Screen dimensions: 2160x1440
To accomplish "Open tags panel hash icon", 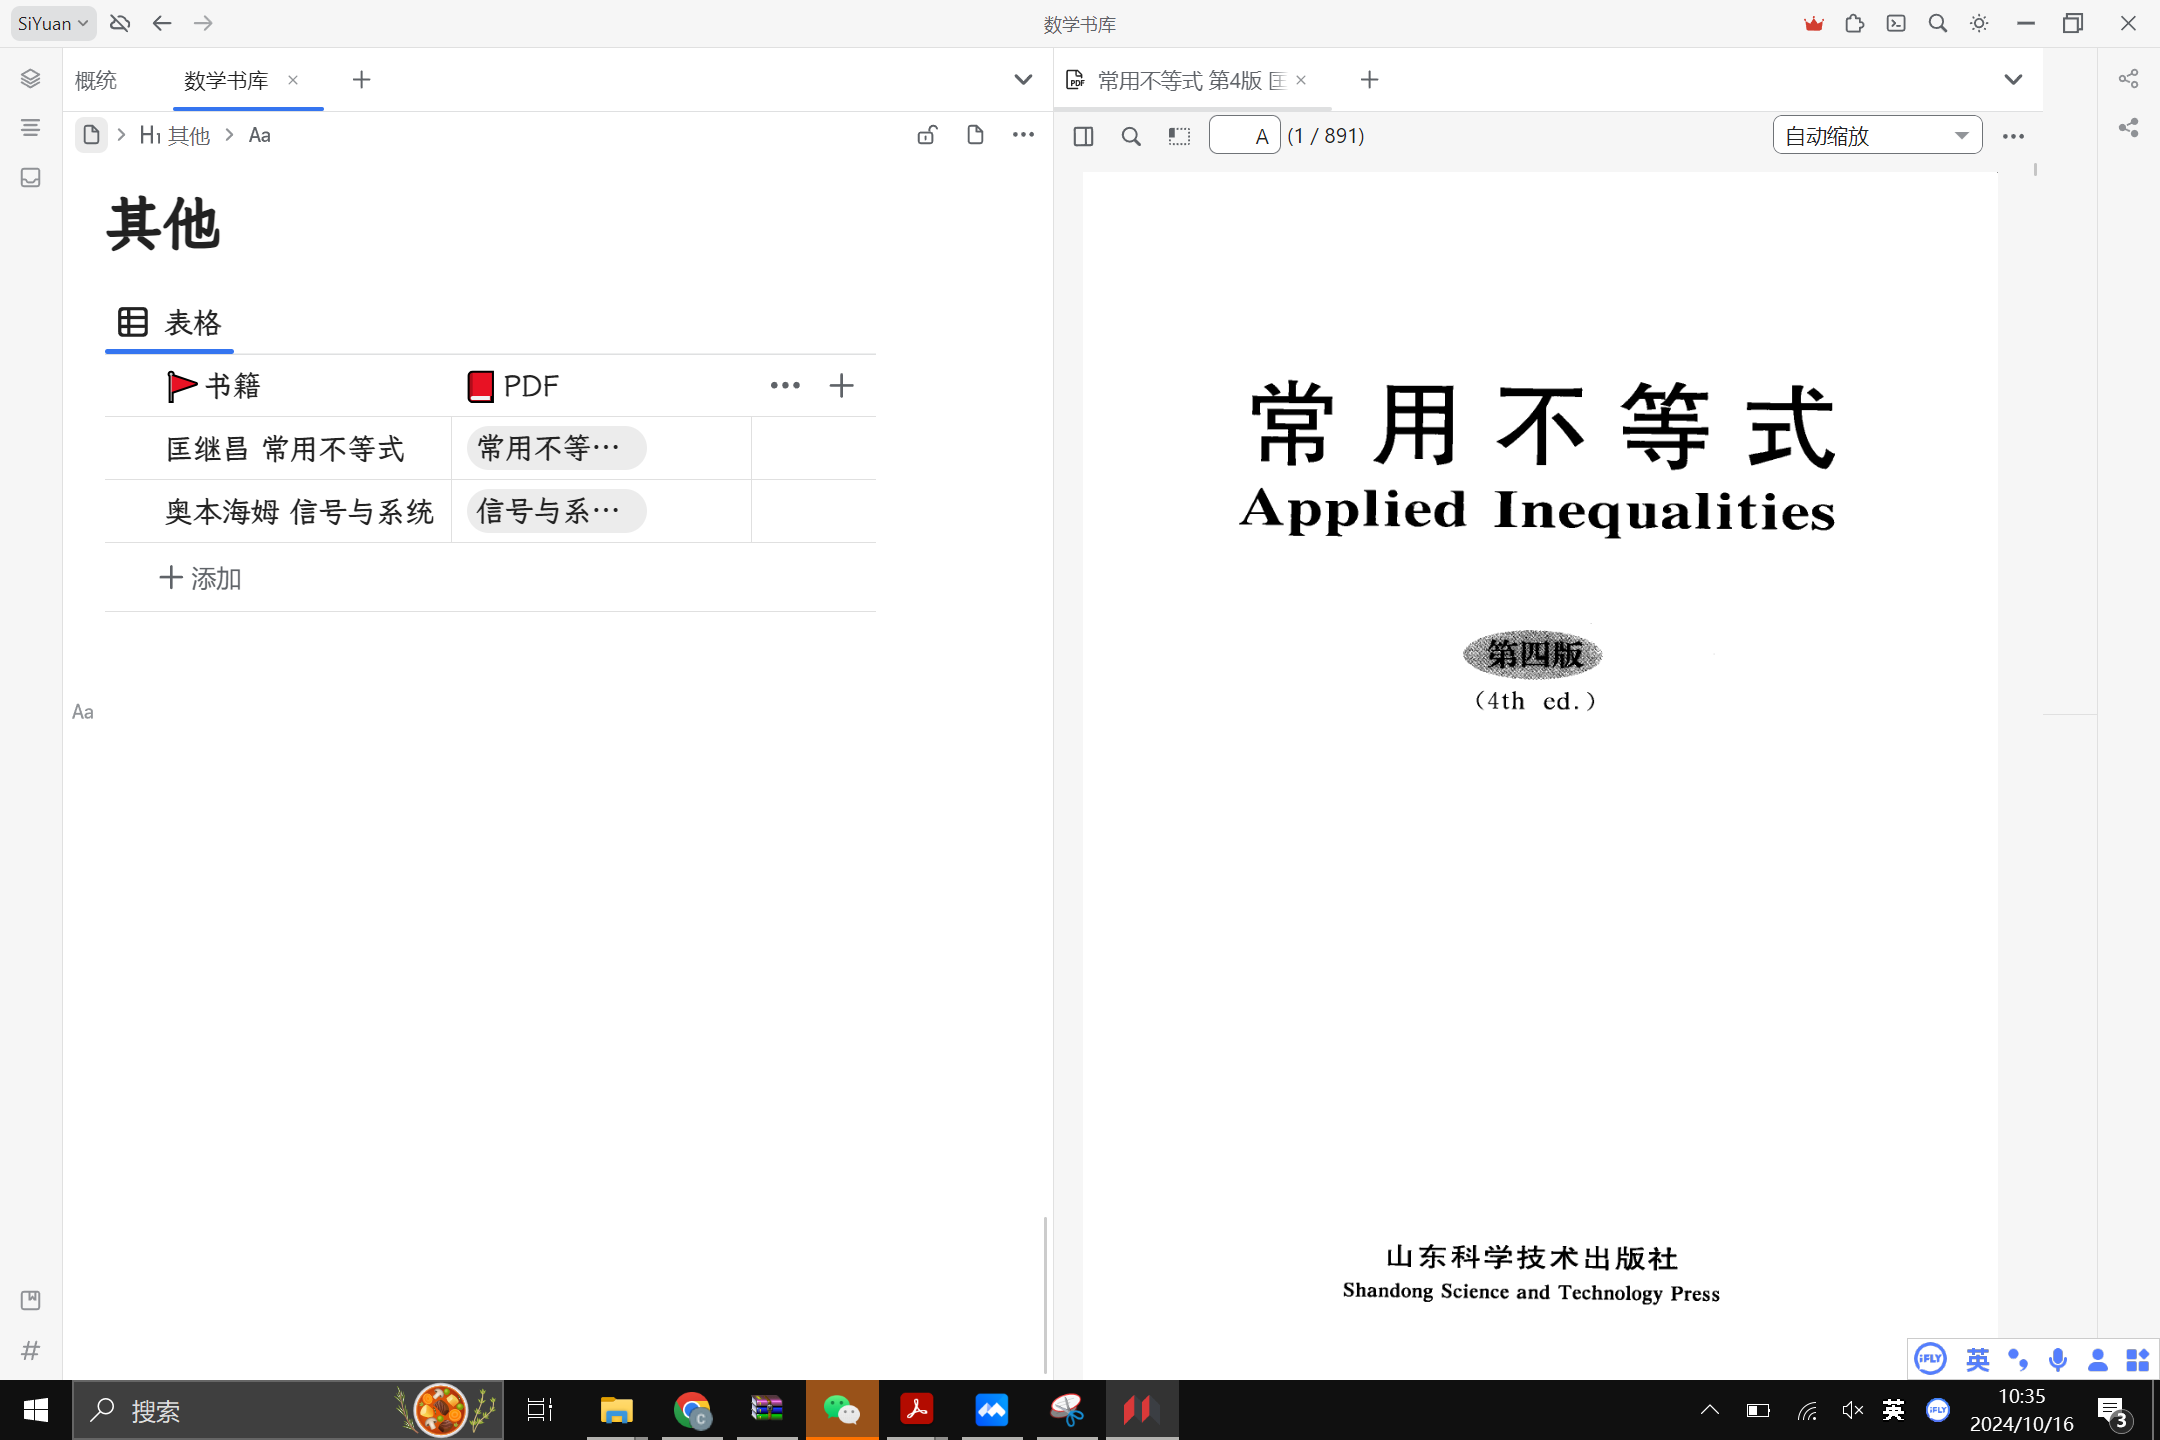I will click(x=31, y=1350).
